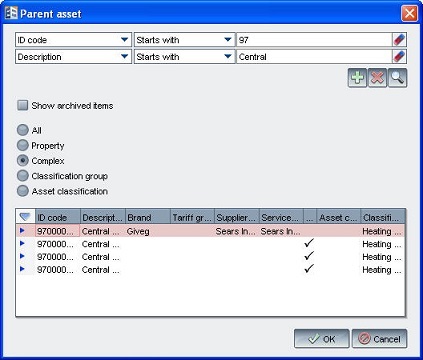Viewport: 423px width, 360px height.
Task: Click the Cancel button
Action: [x=379, y=339]
